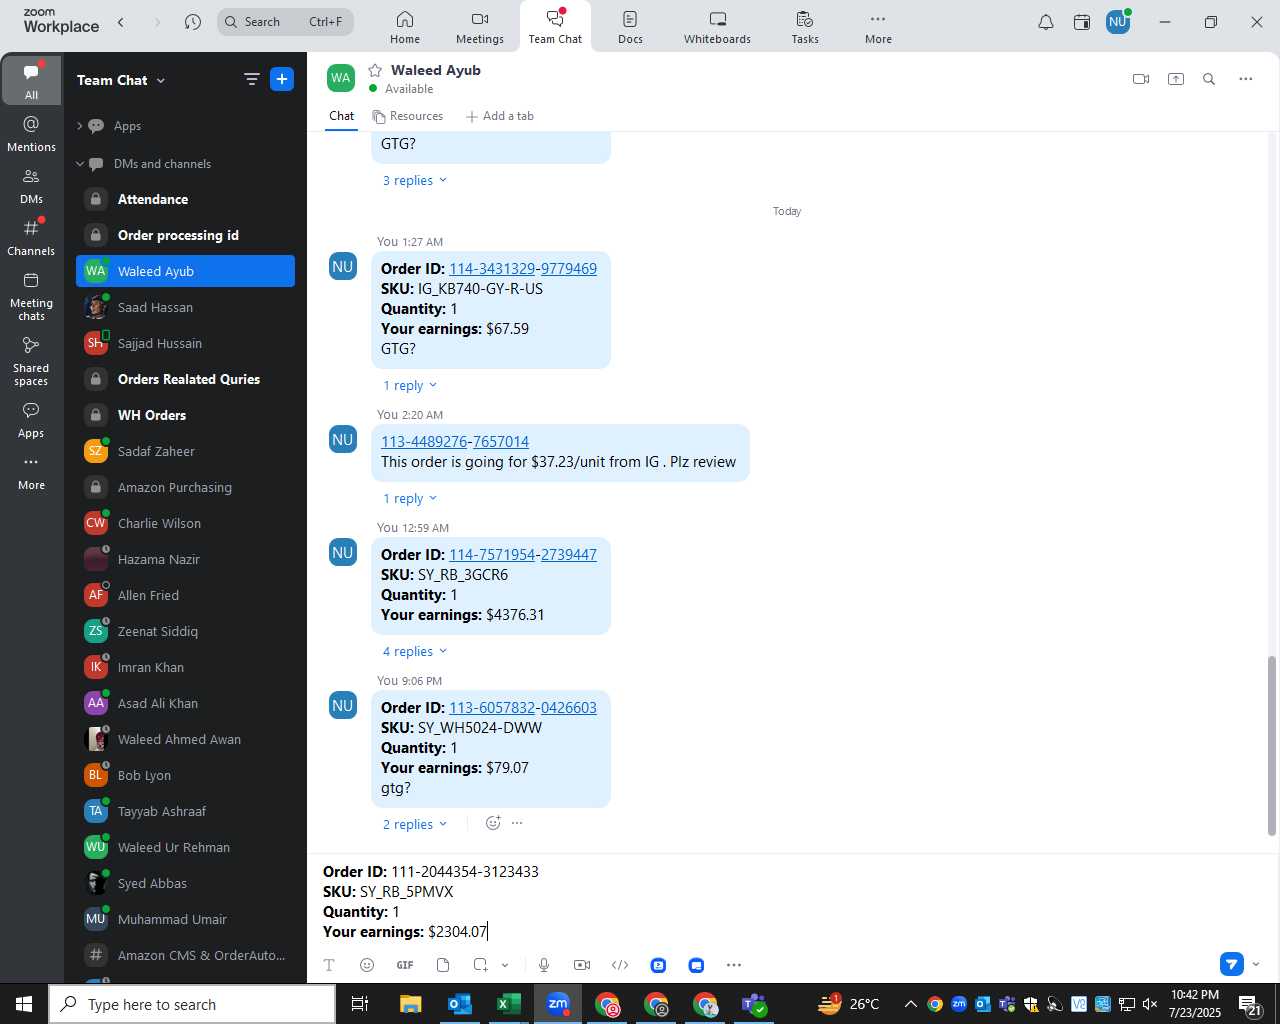1280x1024 pixels.
Task: Record an audio message
Action: pos(544,965)
